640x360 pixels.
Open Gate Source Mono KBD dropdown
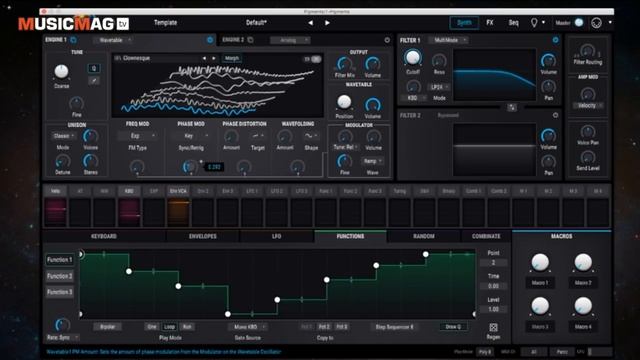pyautogui.click(x=248, y=327)
